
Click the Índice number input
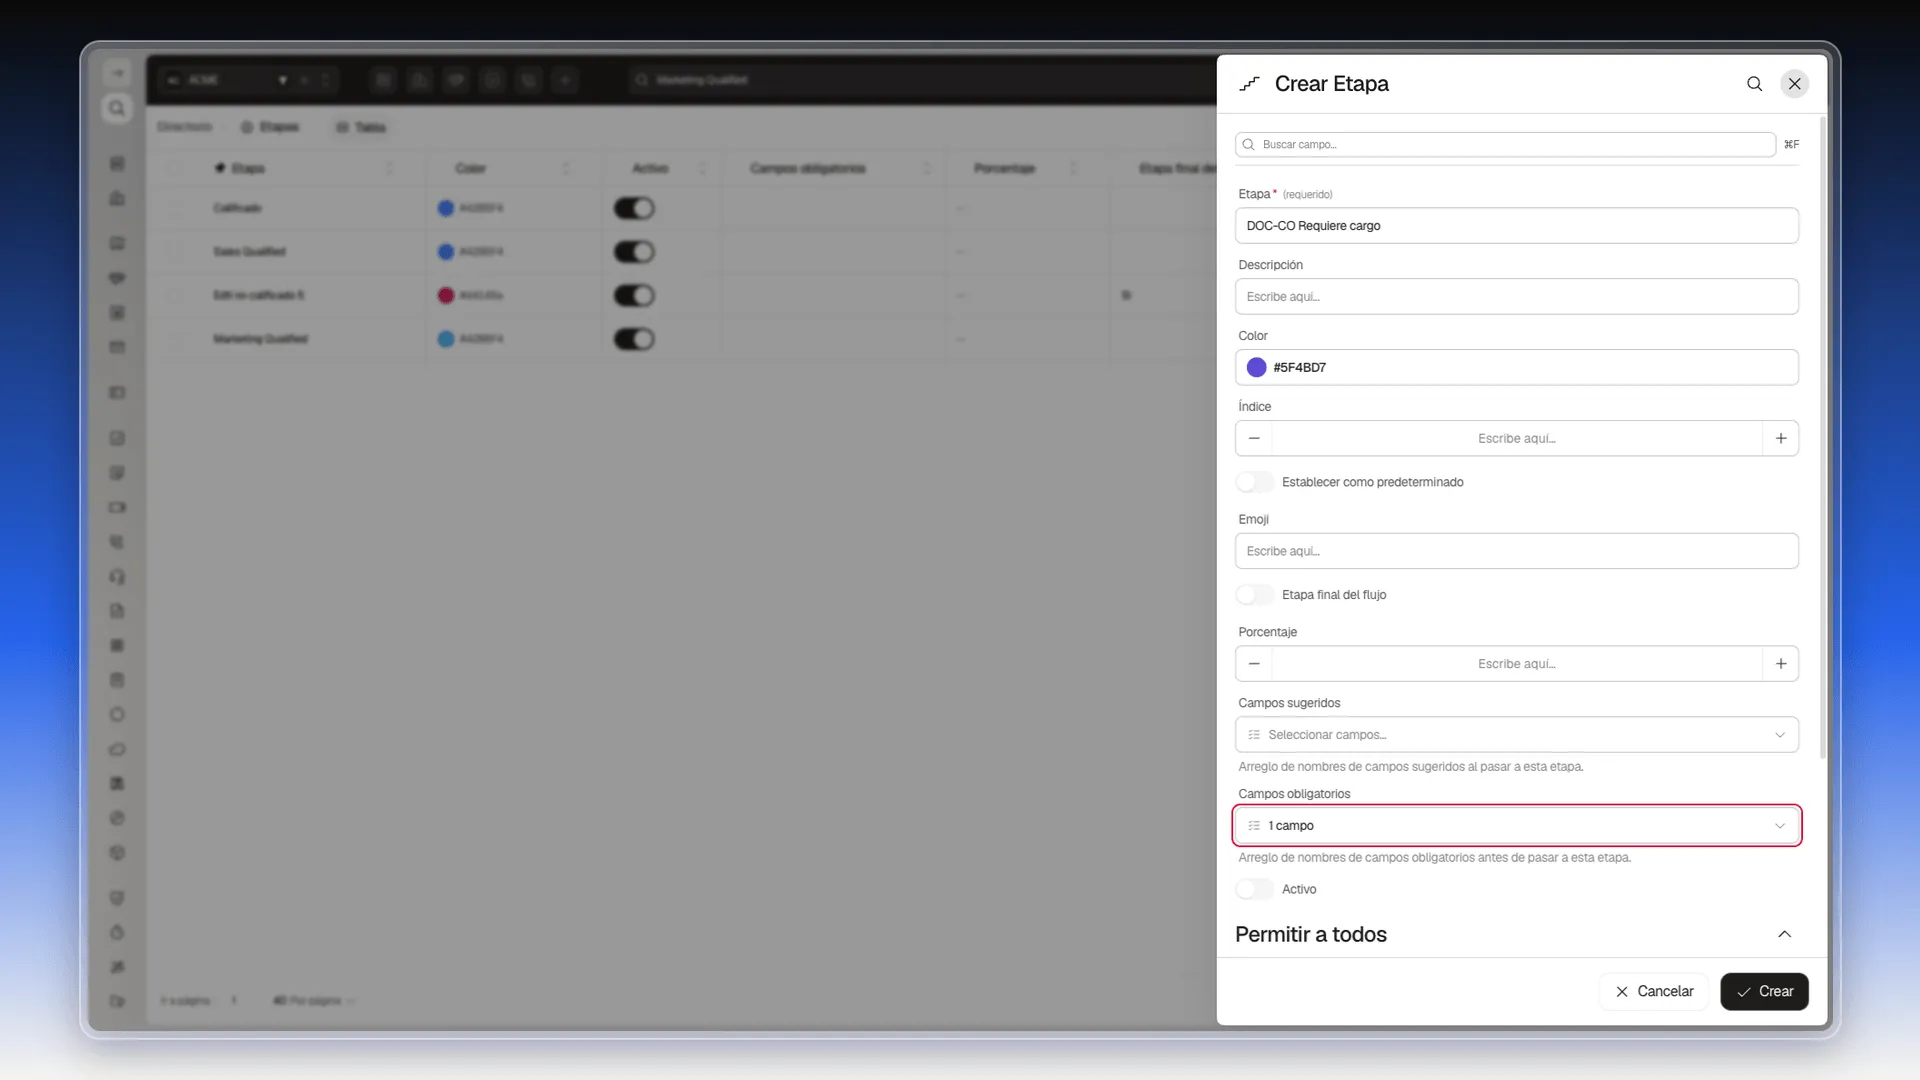1517,438
